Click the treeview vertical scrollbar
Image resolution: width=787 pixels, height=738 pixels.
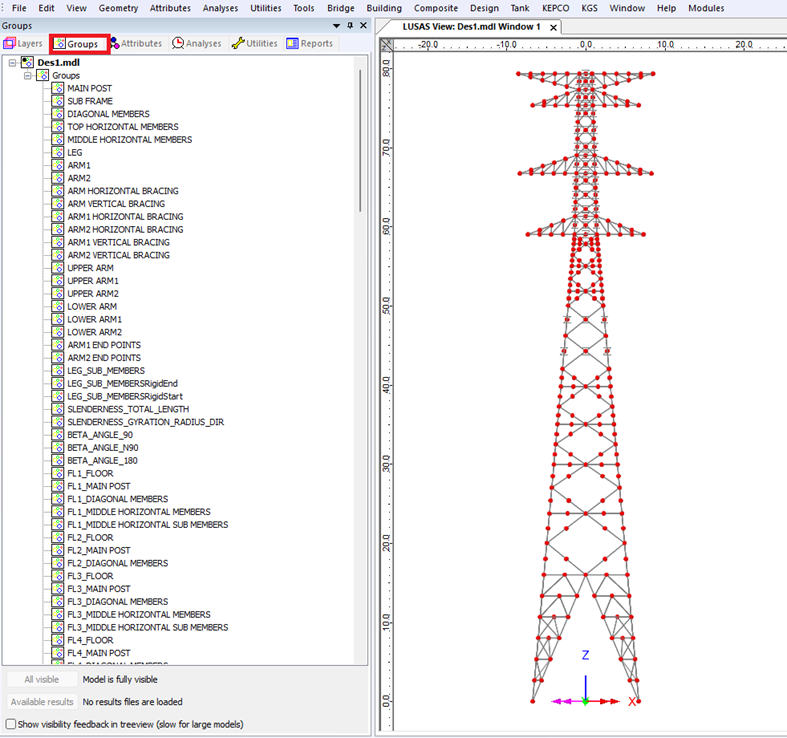point(361,140)
